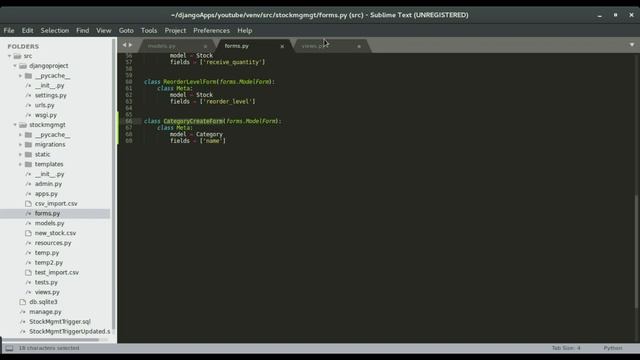
Task: Switch to the models.py tab
Action: pyautogui.click(x=176, y=46)
